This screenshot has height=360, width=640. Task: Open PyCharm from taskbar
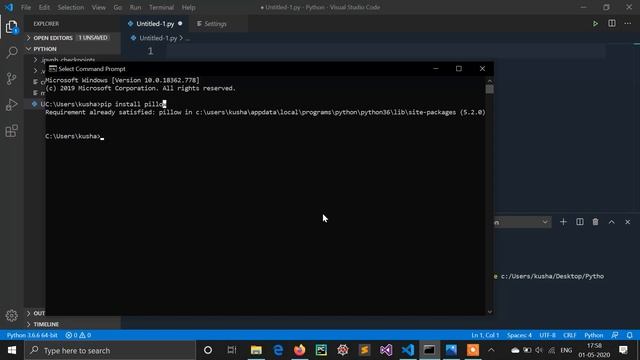(x=321, y=350)
